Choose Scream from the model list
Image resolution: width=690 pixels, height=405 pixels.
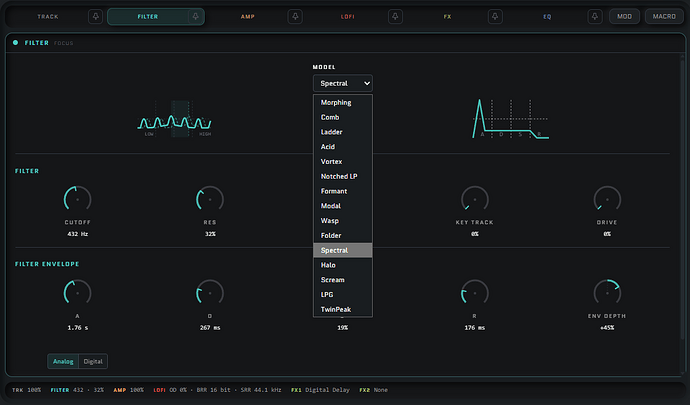[x=343, y=280]
